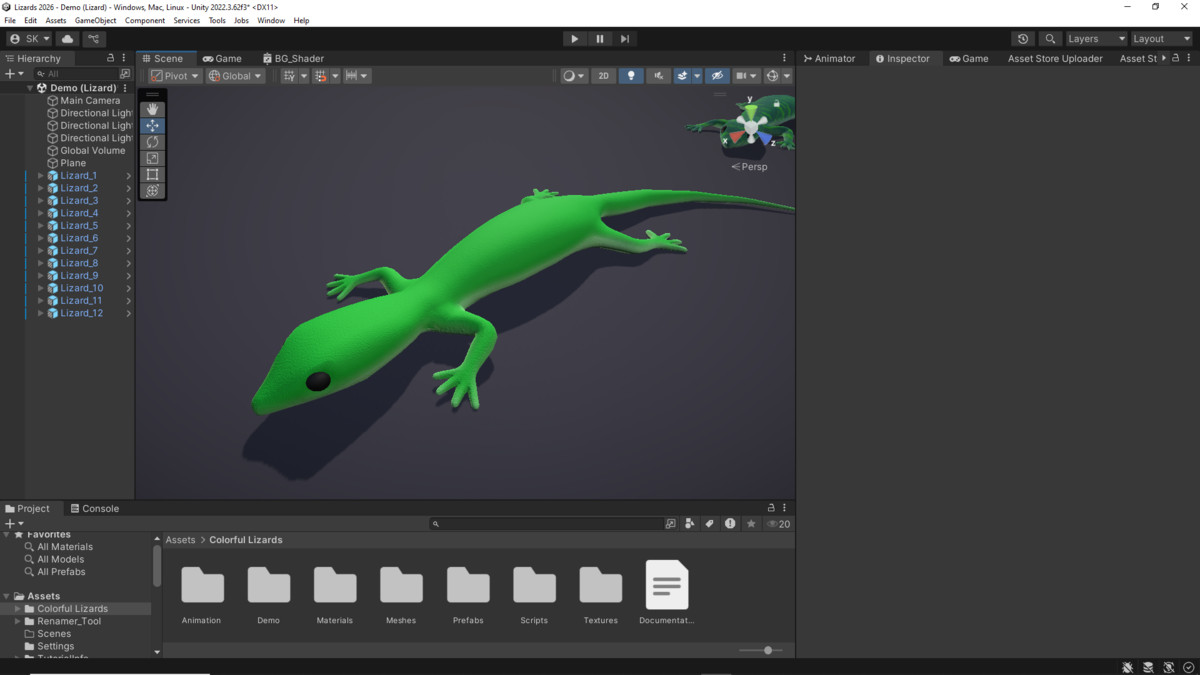
Task: Open the version control history icon
Action: point(1021,38)
